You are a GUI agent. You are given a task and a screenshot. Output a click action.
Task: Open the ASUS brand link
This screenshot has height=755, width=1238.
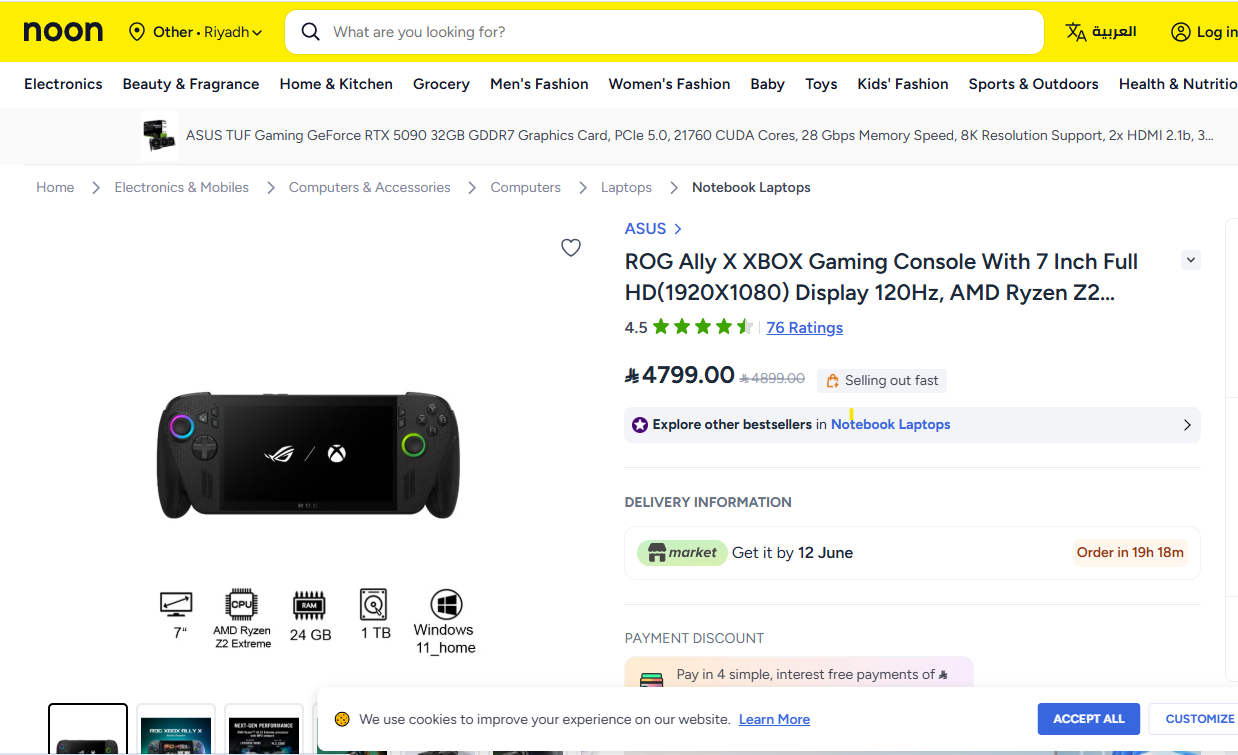click(653, 229)
